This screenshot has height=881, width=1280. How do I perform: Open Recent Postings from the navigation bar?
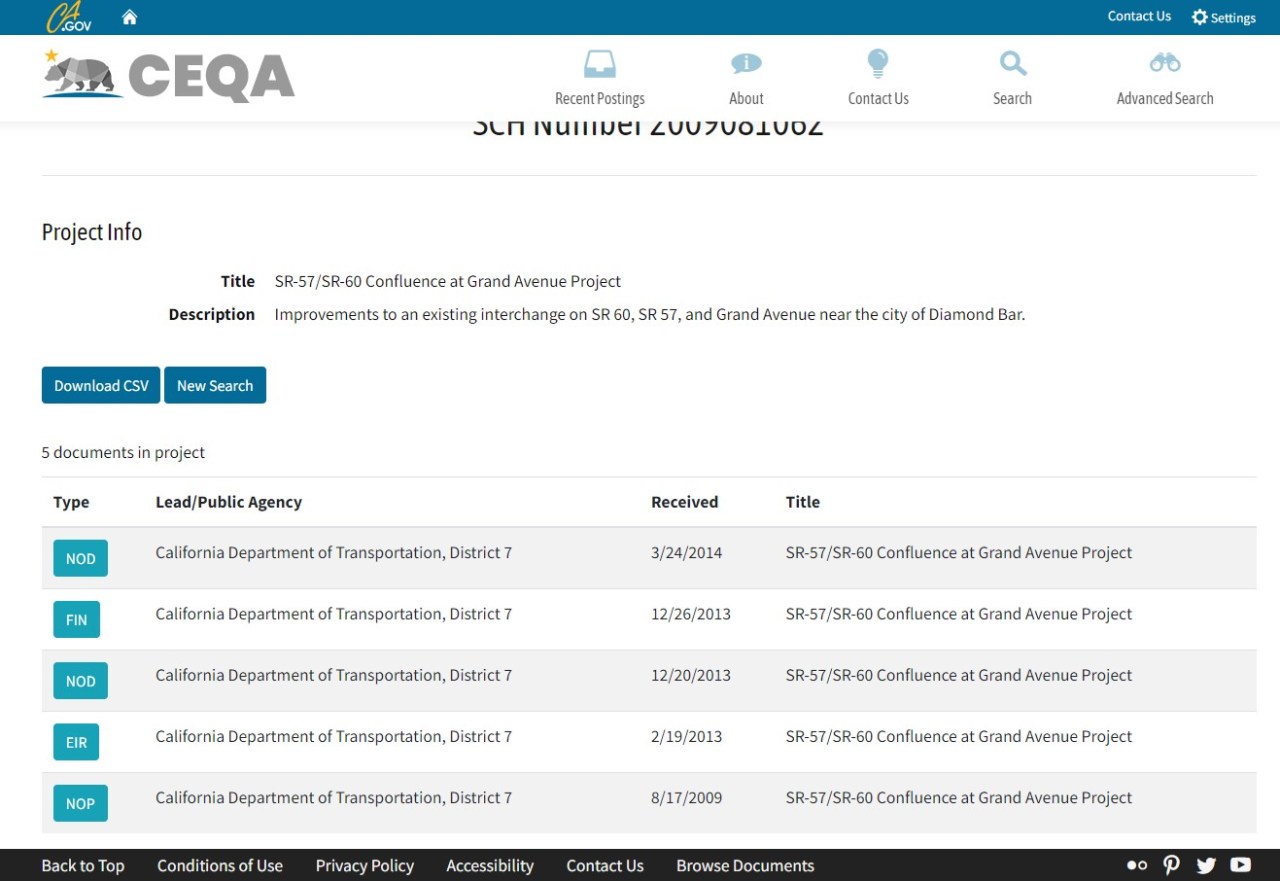(x=599, y=78)
